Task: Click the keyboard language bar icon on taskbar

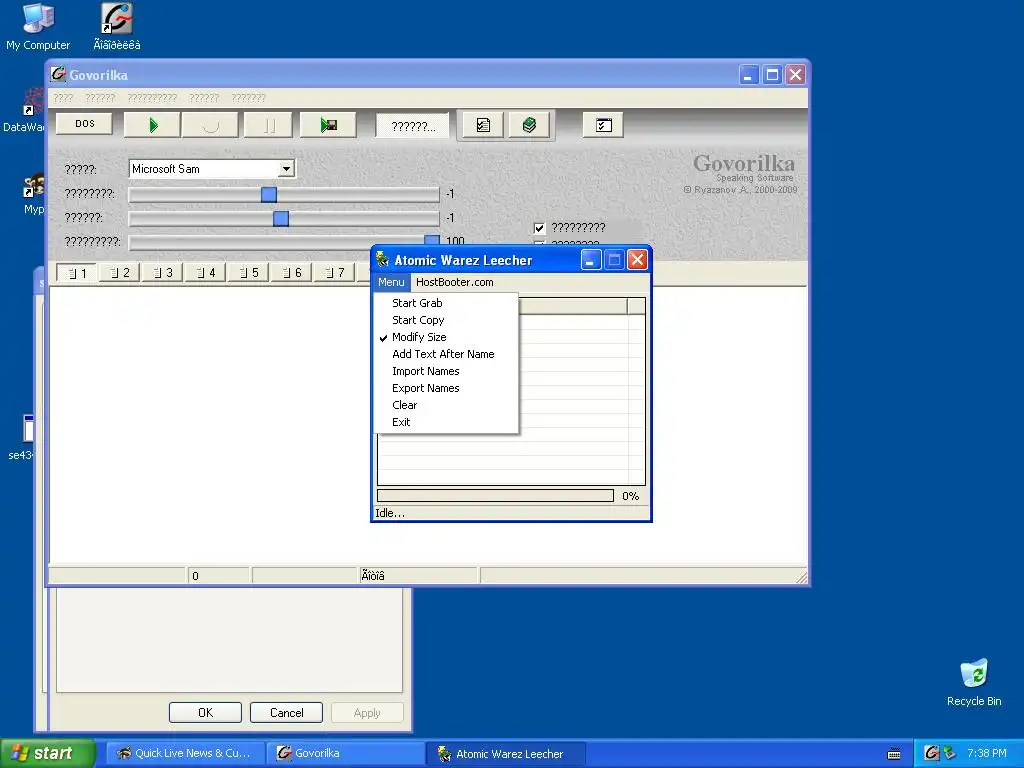Action: tap(894, 754)
